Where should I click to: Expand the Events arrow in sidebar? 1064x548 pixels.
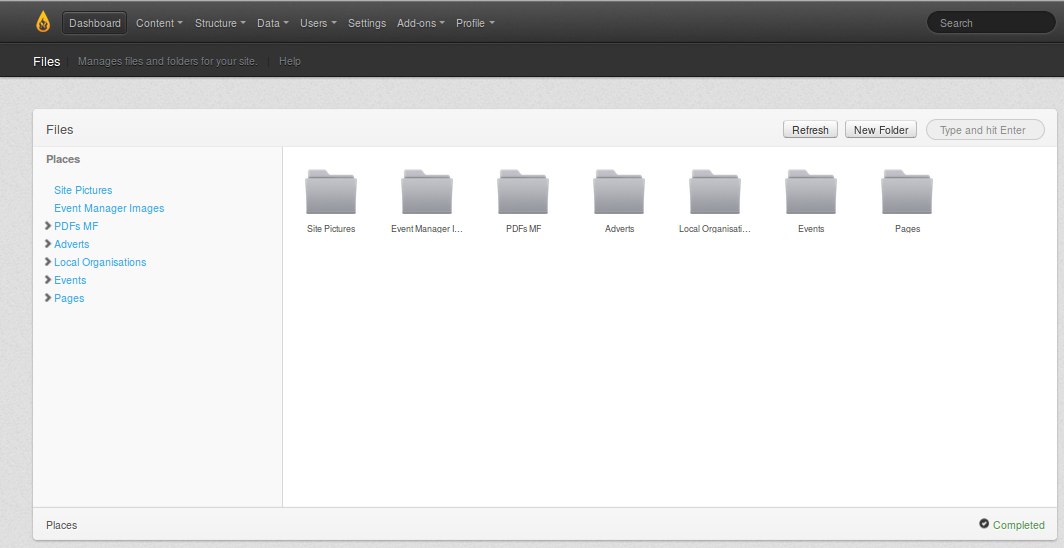pos(48,280)
